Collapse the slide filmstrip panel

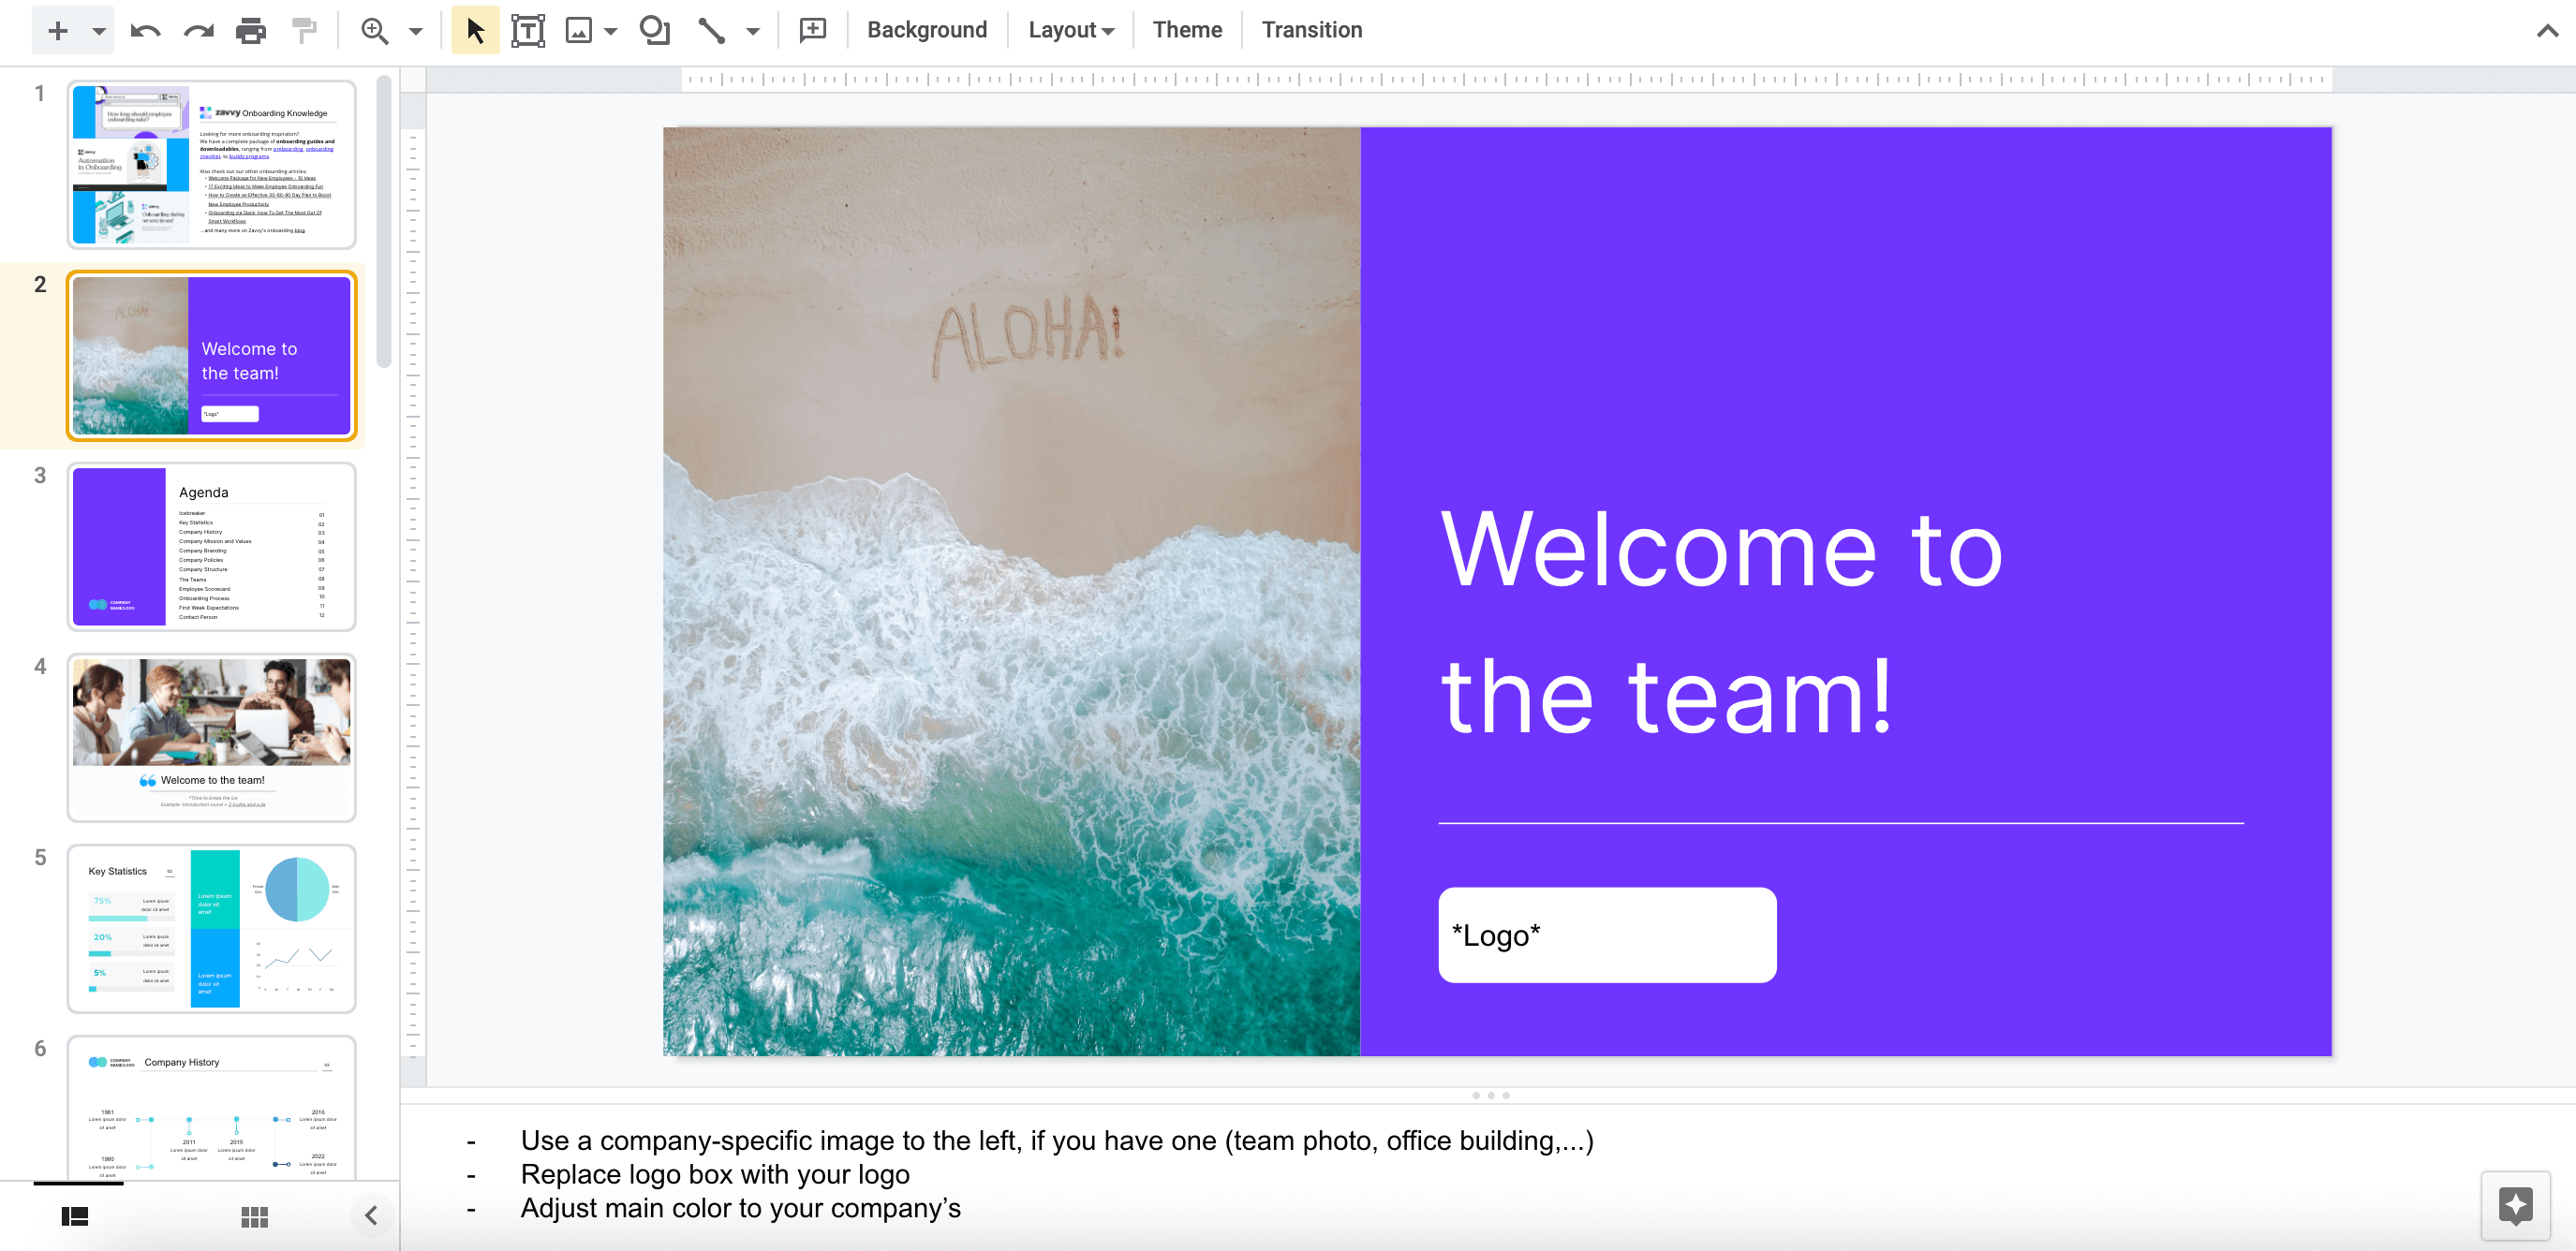(371, 1216)
